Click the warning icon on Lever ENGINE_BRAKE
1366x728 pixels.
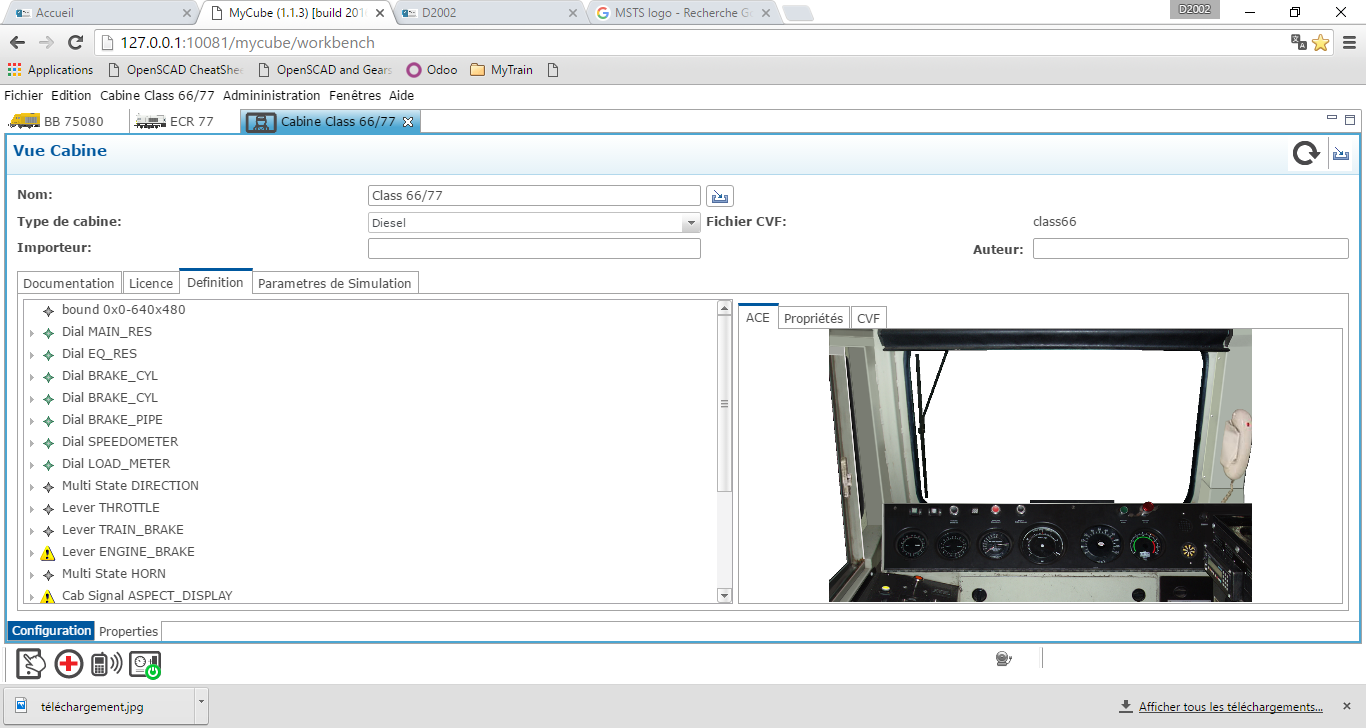coord(48,552)
